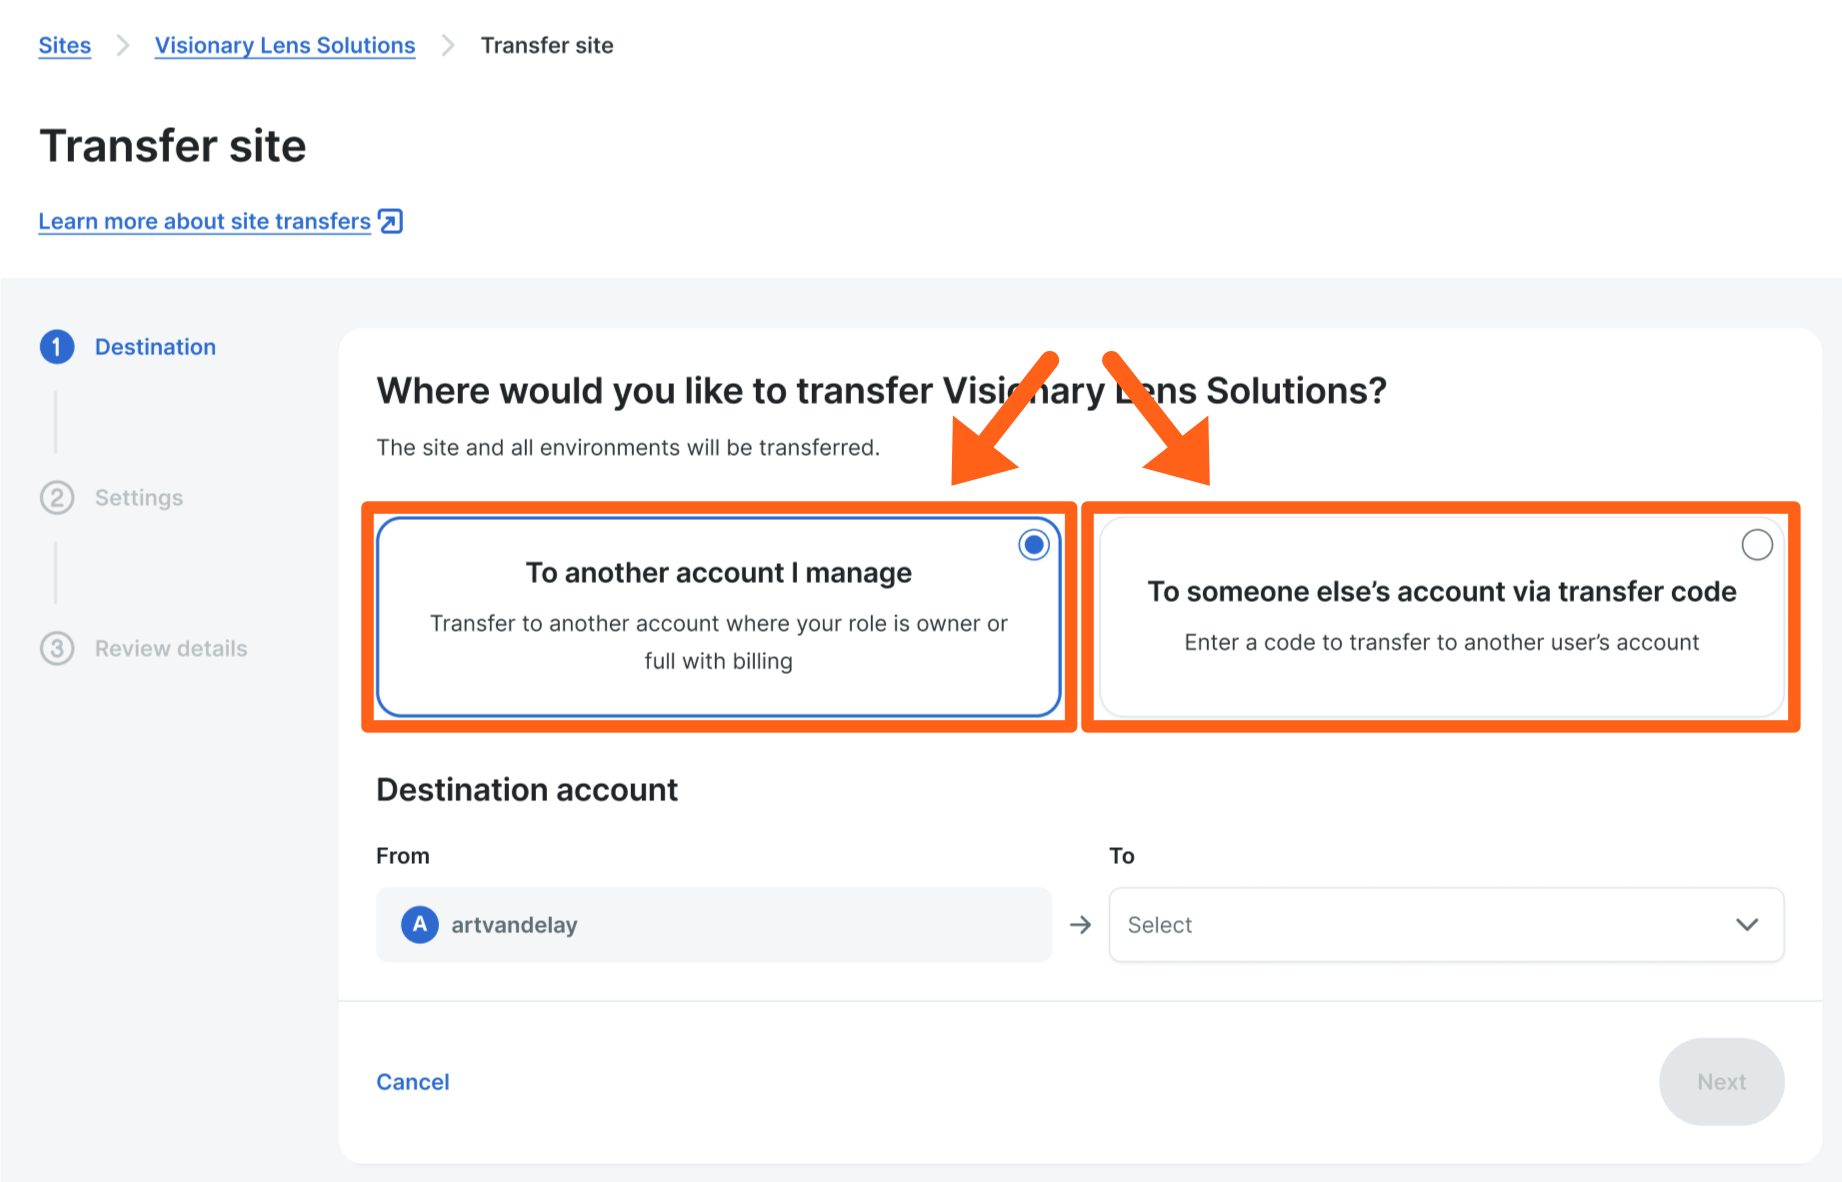Screen dimensions: 1842x1182
Task: Click the artvandelay avatar icon
Action: click(420, 925)
